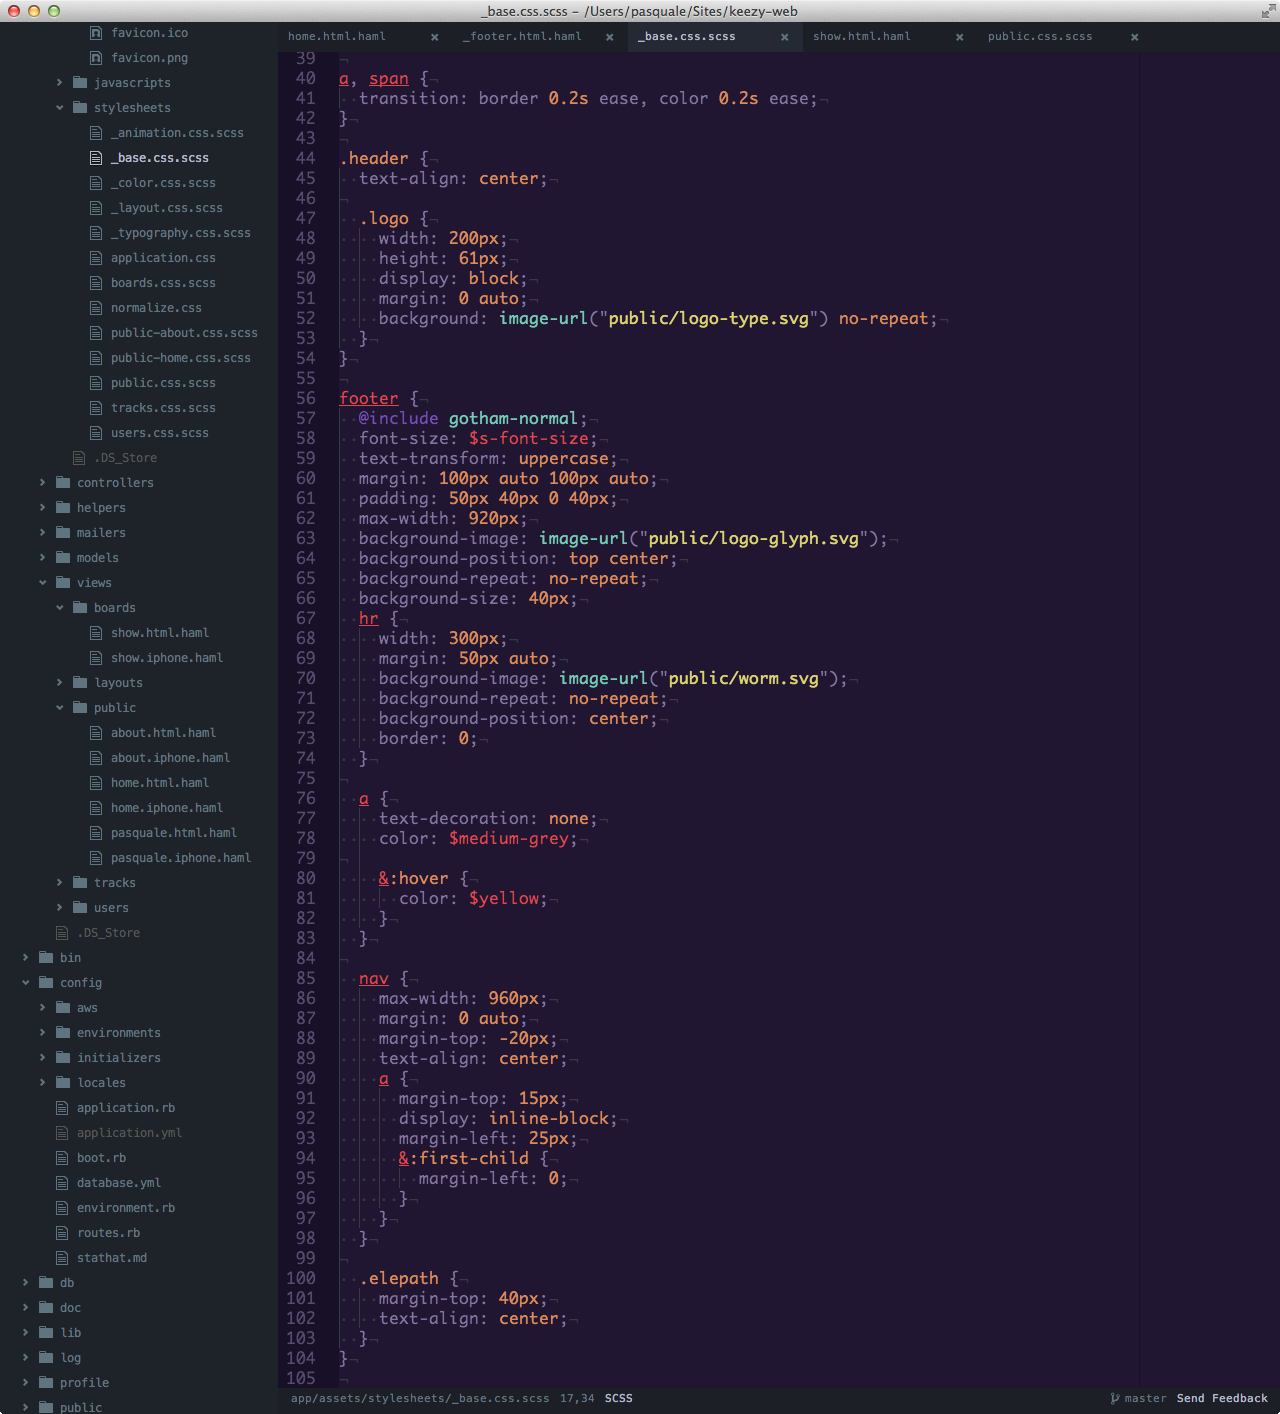Open environment.rb in sidebar

tap(126, 1208)
